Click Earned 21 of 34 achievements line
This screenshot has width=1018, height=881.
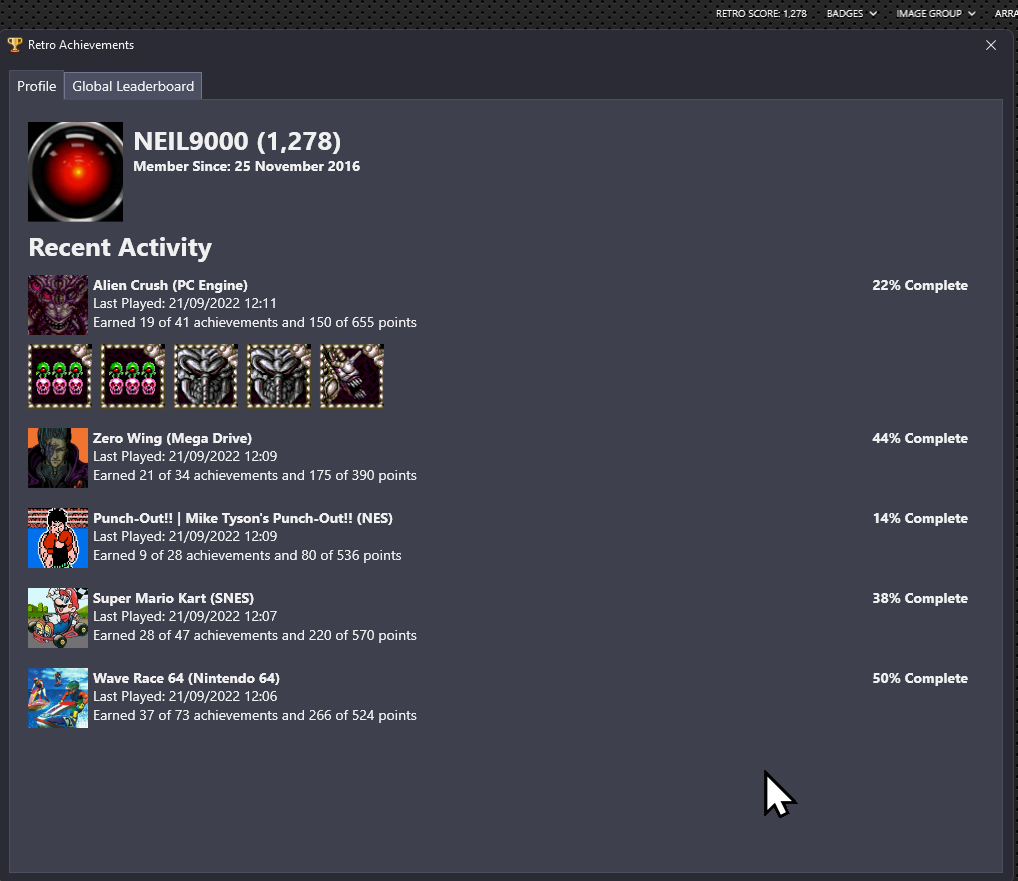(x=254, y=475)
